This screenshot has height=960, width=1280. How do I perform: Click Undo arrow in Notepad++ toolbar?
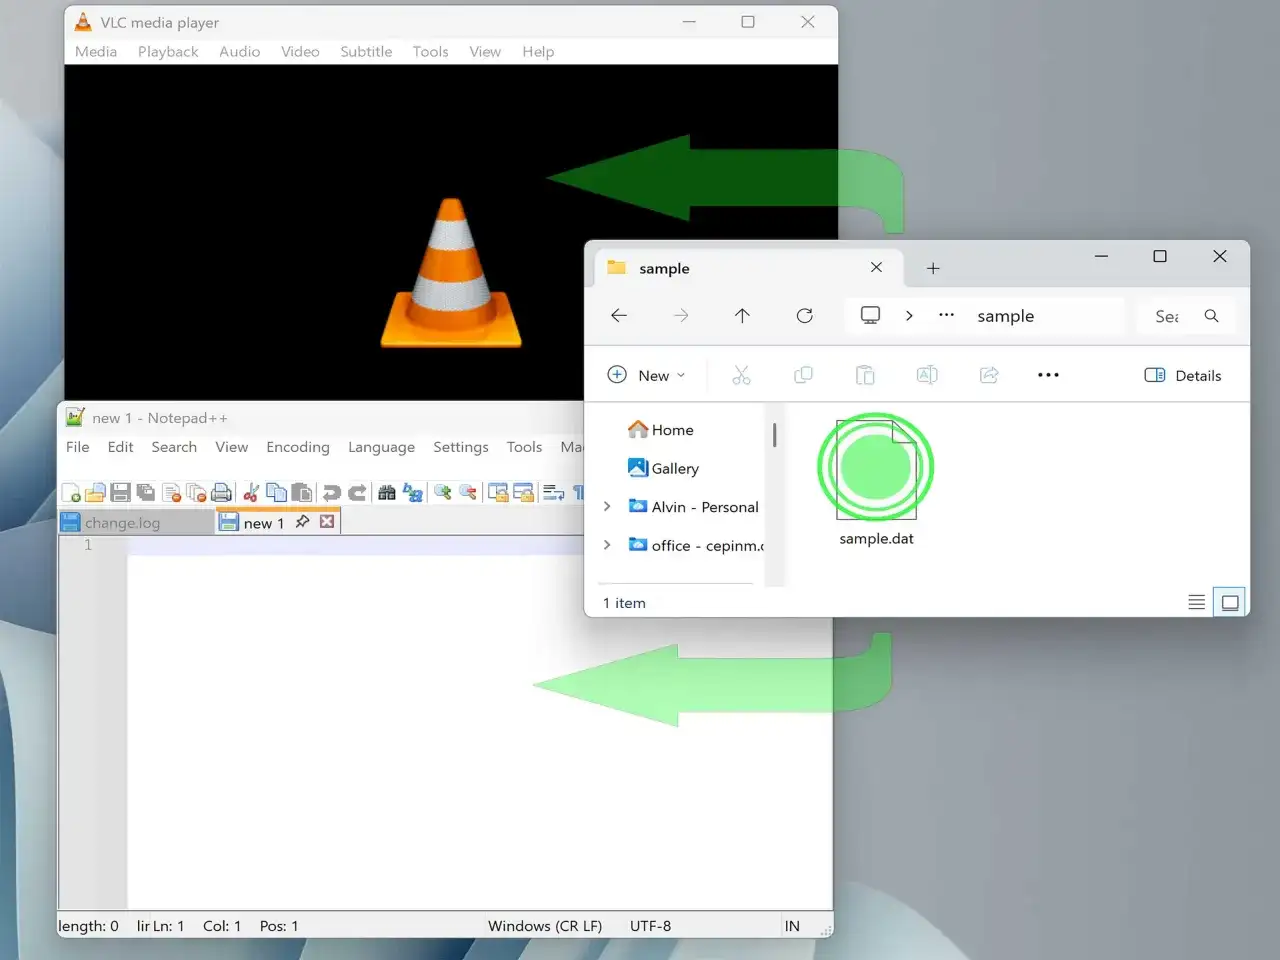click(x=331, y=492)
